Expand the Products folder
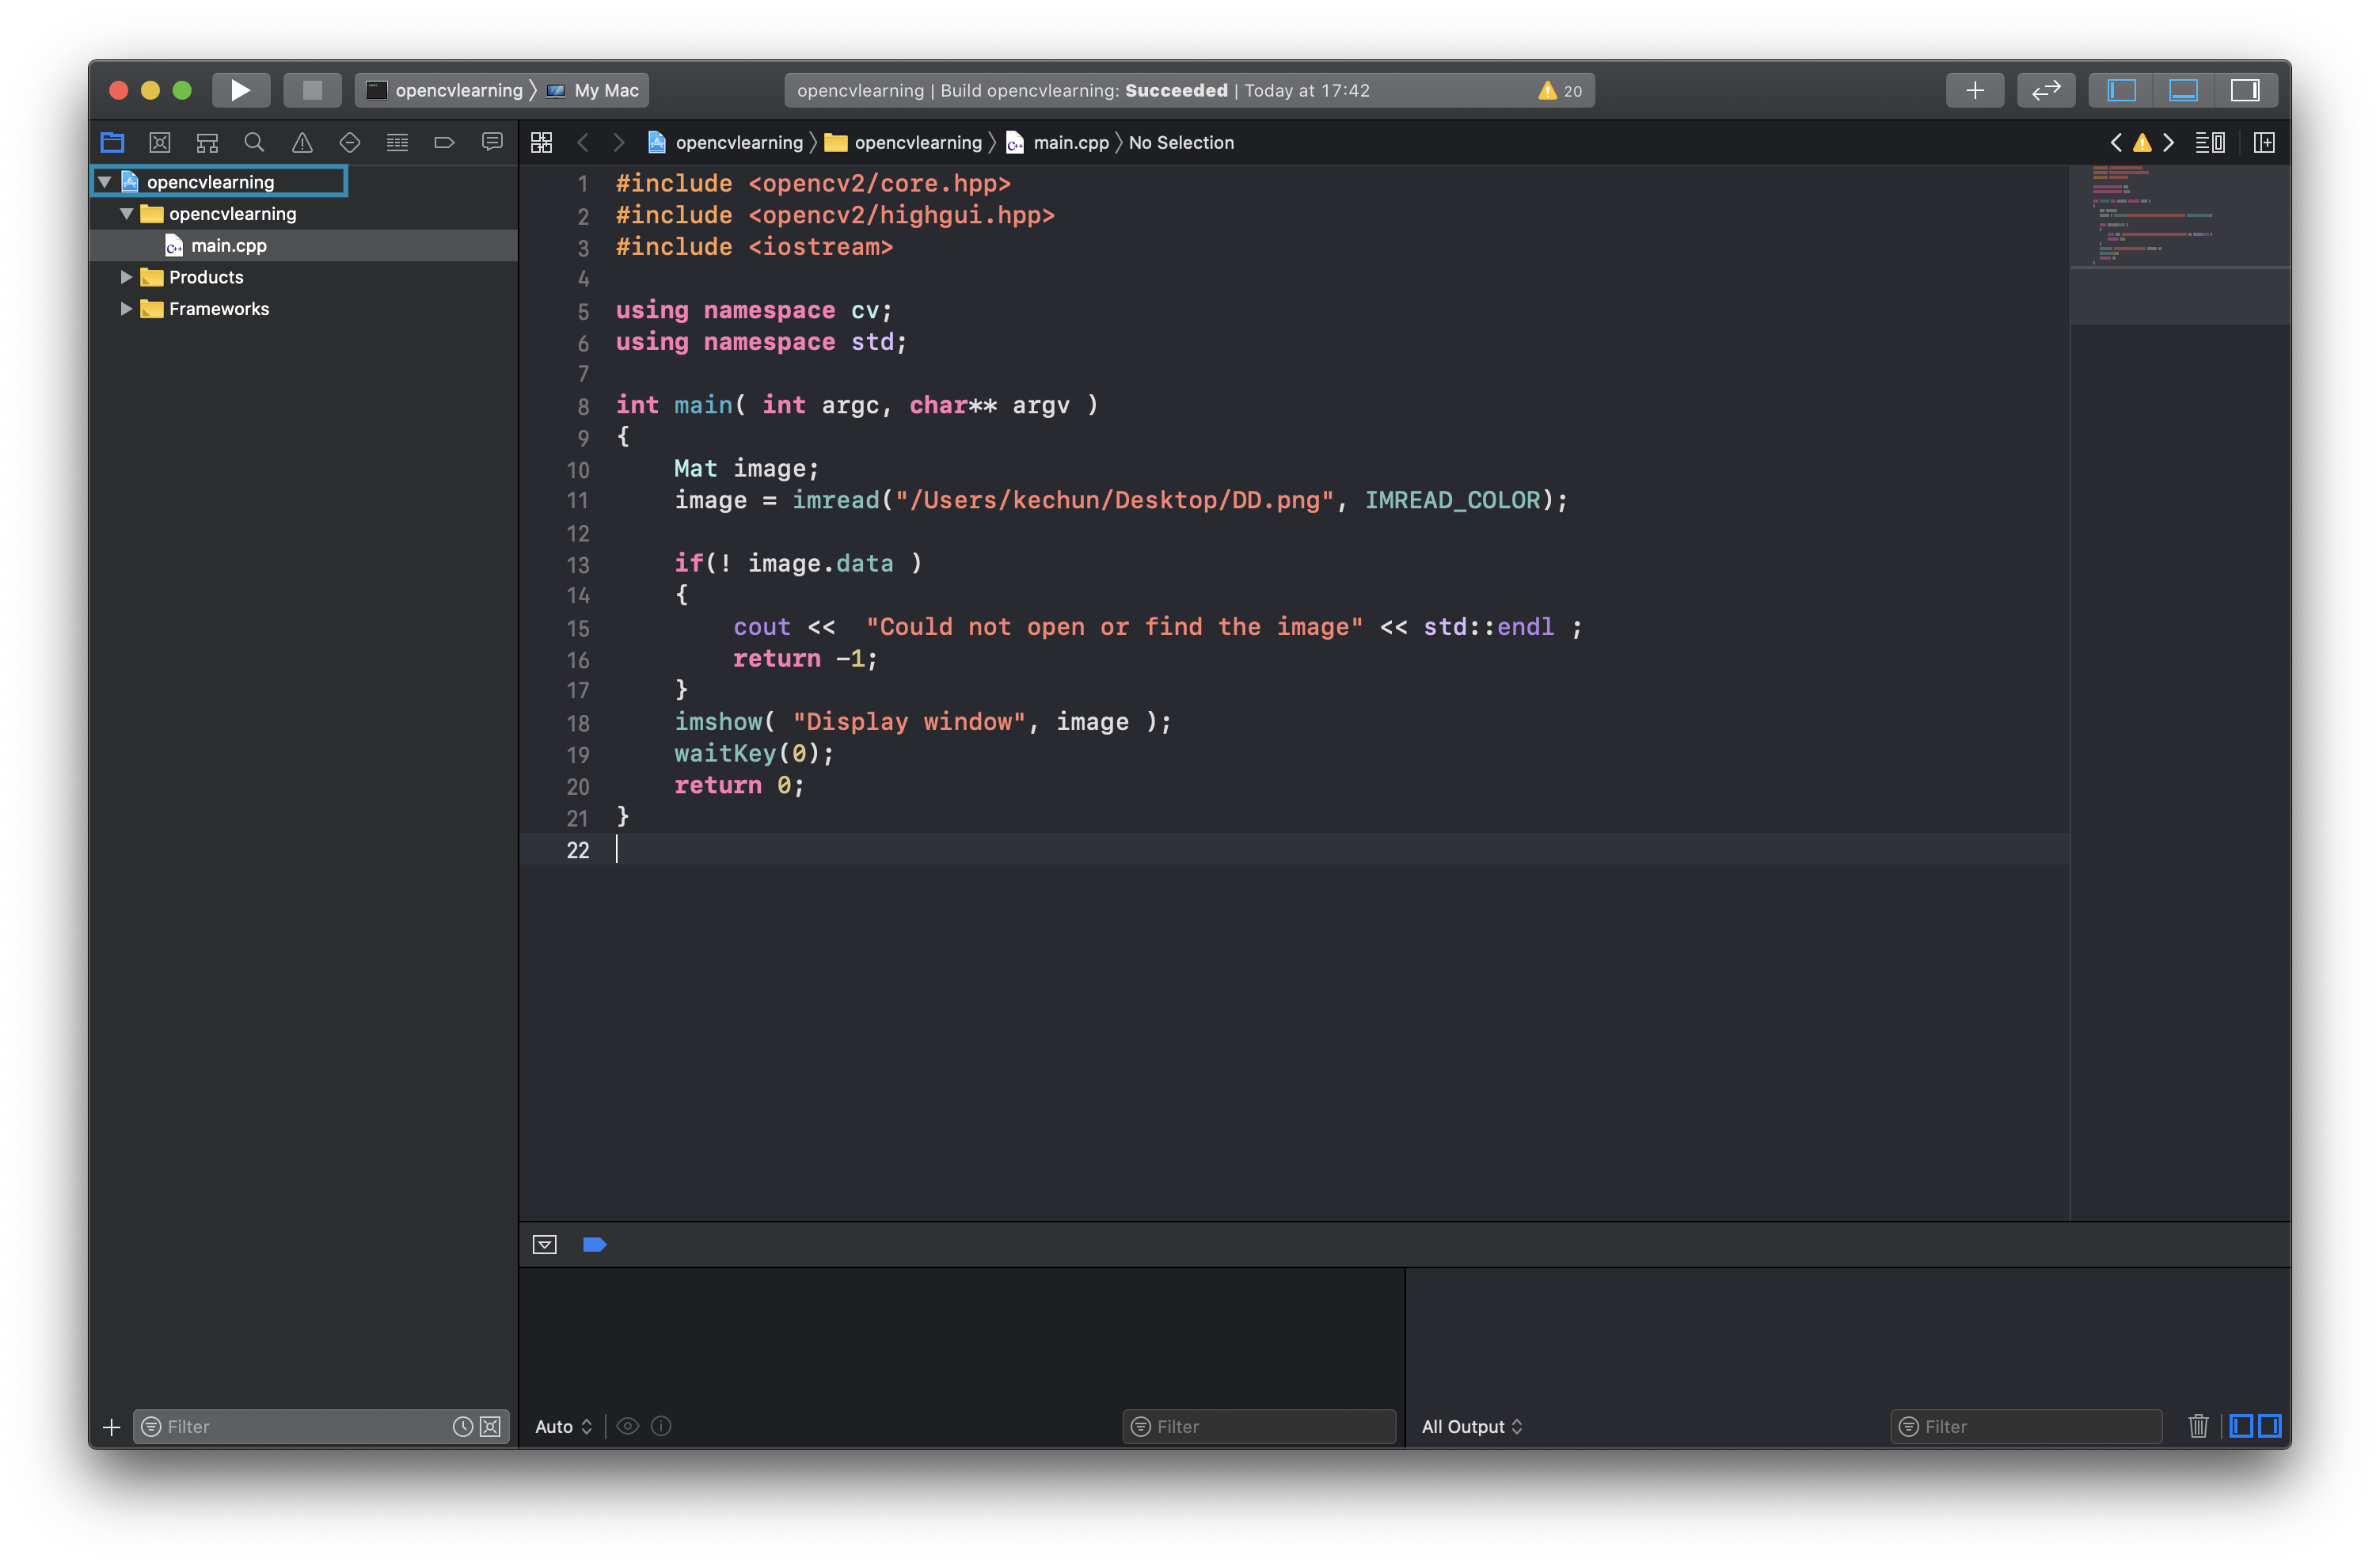The image size is (2380, 1566). click(x=126, y=277)
